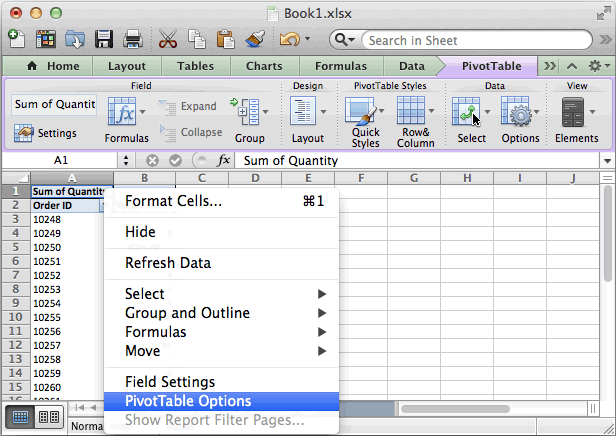This screenshot has height=436, width=616.
Task: Open the Formulas ribbon tab
Action: [x=341, y=66]
